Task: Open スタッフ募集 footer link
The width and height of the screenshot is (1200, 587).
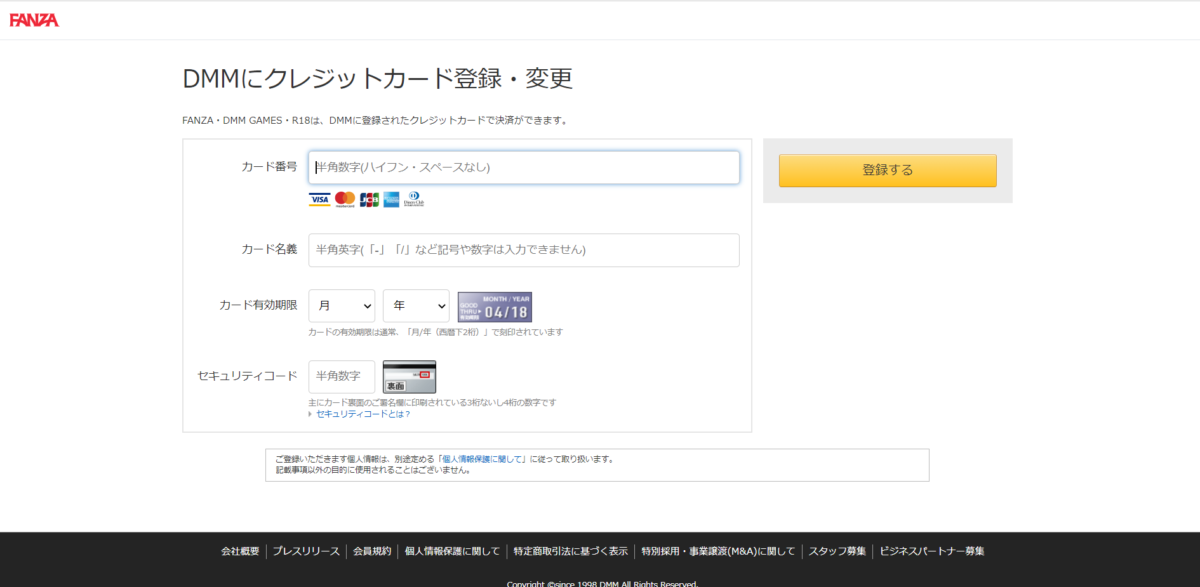Action: click(838, 551)
